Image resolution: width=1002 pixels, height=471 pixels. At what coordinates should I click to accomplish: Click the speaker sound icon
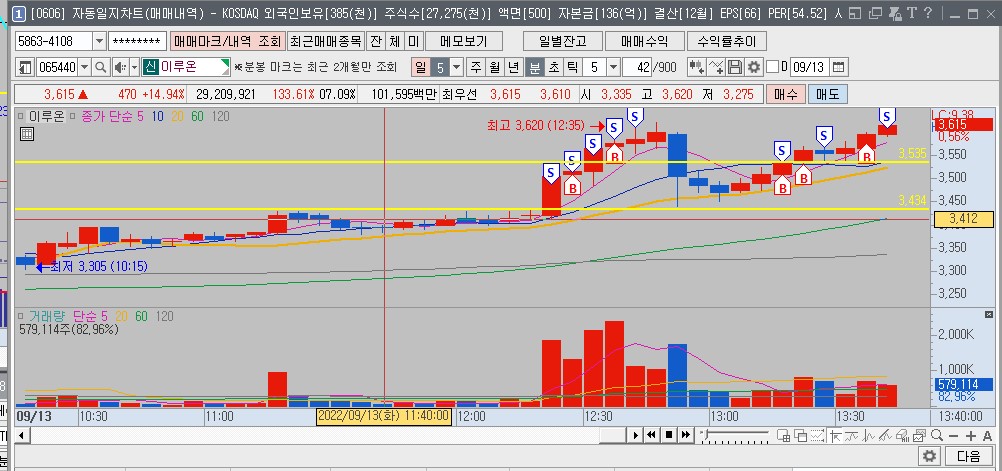[x=119, y=67]
